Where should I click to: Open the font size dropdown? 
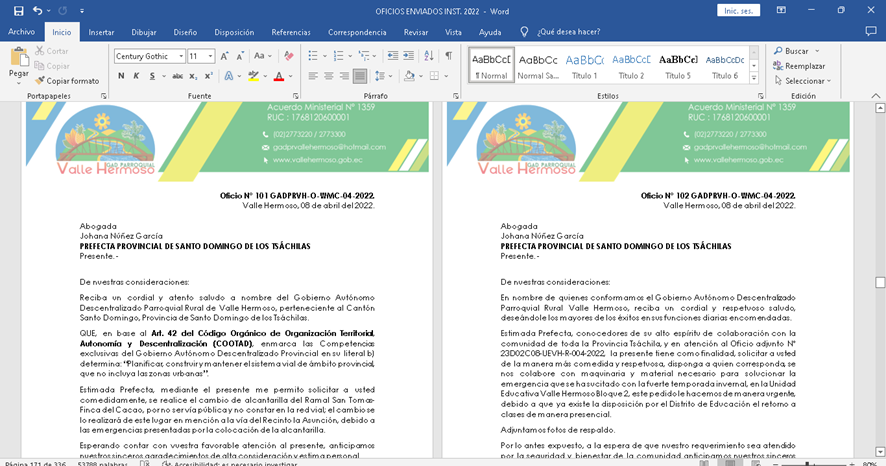click(x=210, y=56)
